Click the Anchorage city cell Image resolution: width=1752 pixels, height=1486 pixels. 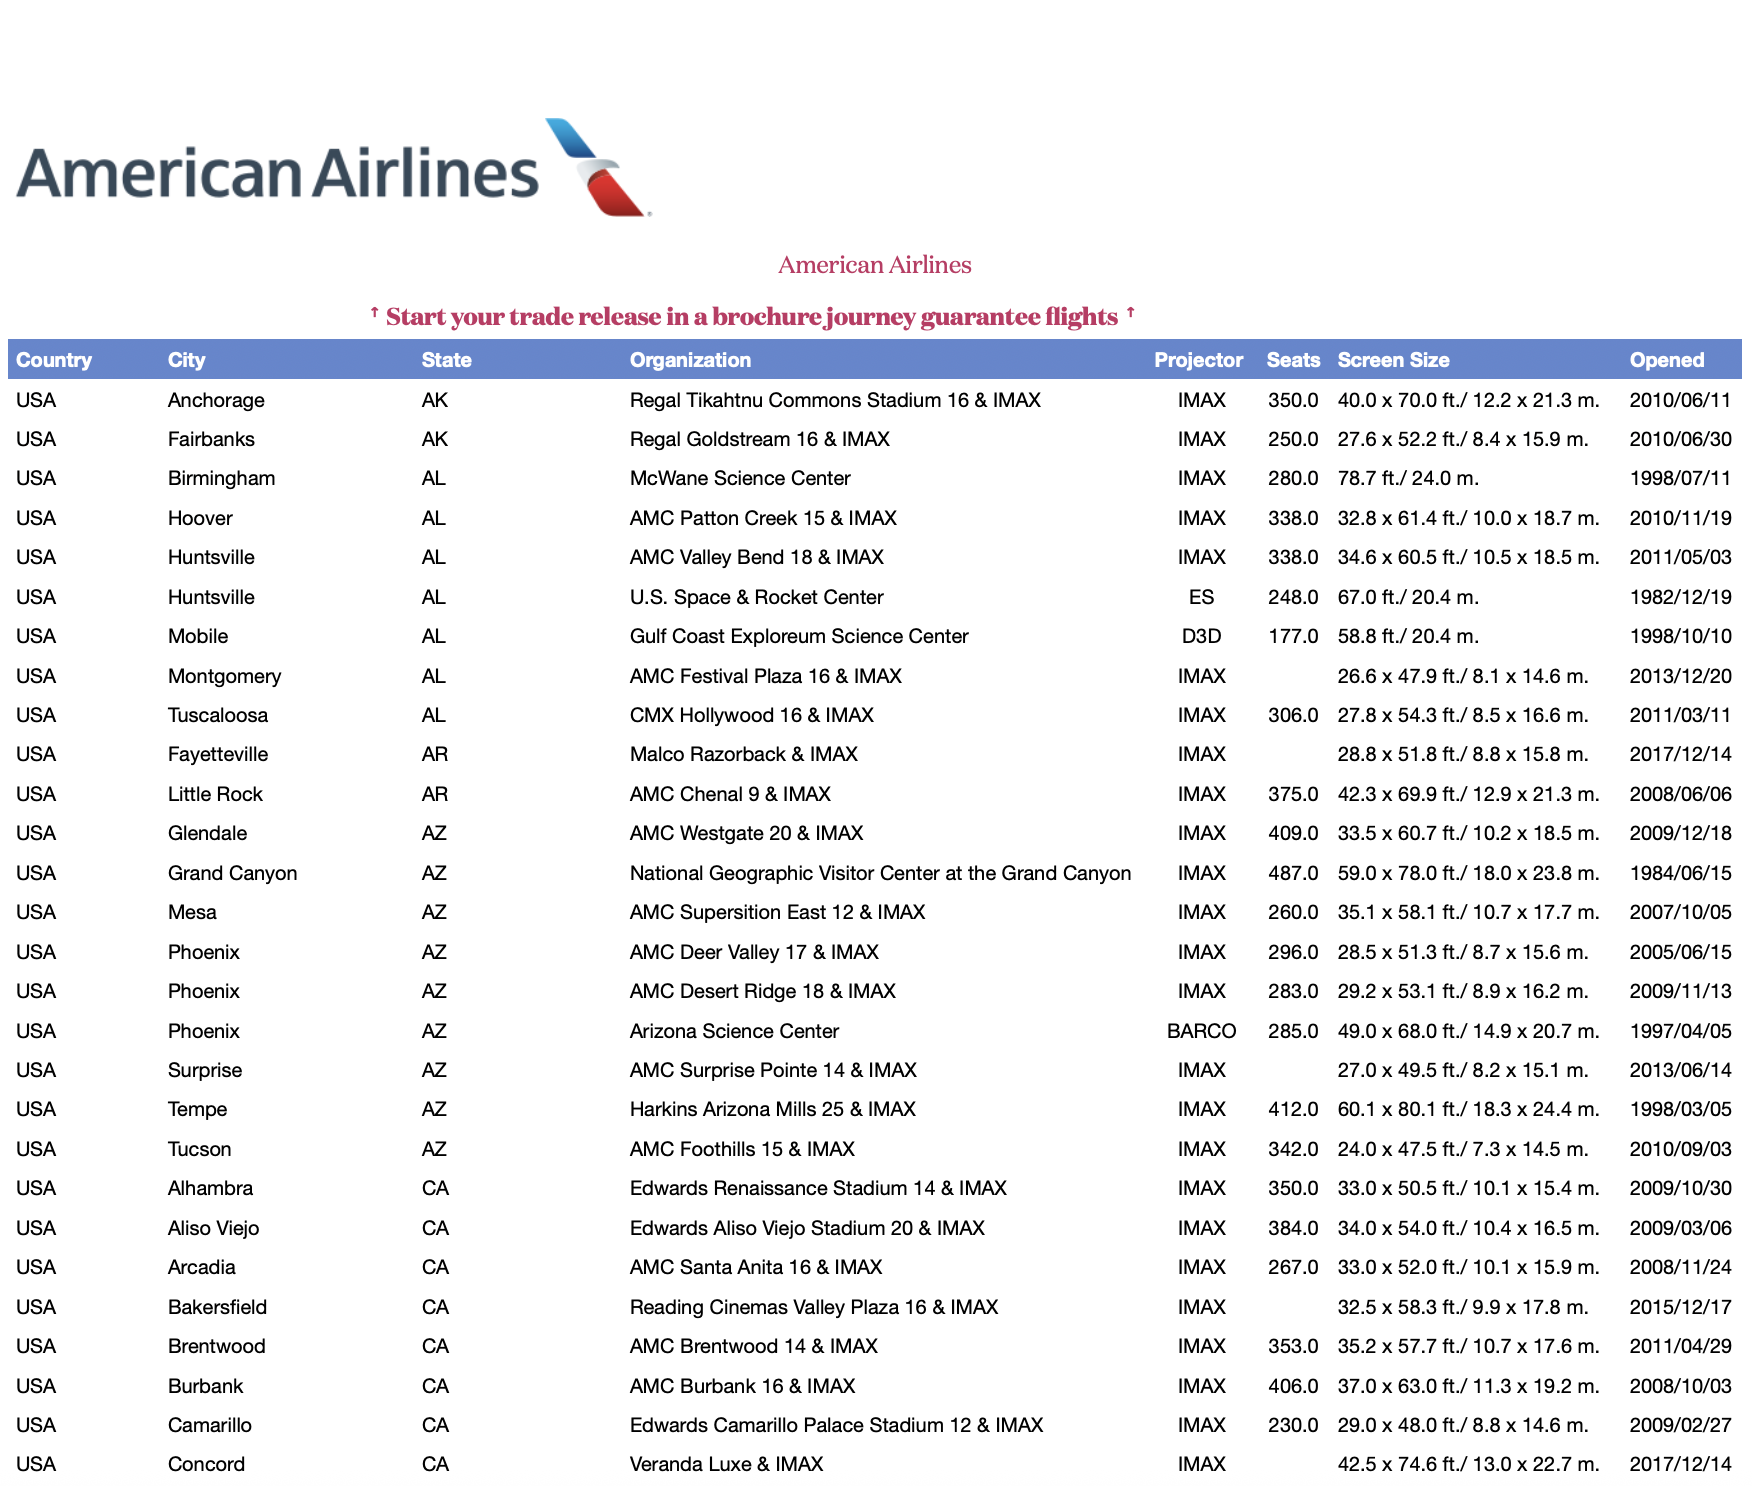click(216, 400)
